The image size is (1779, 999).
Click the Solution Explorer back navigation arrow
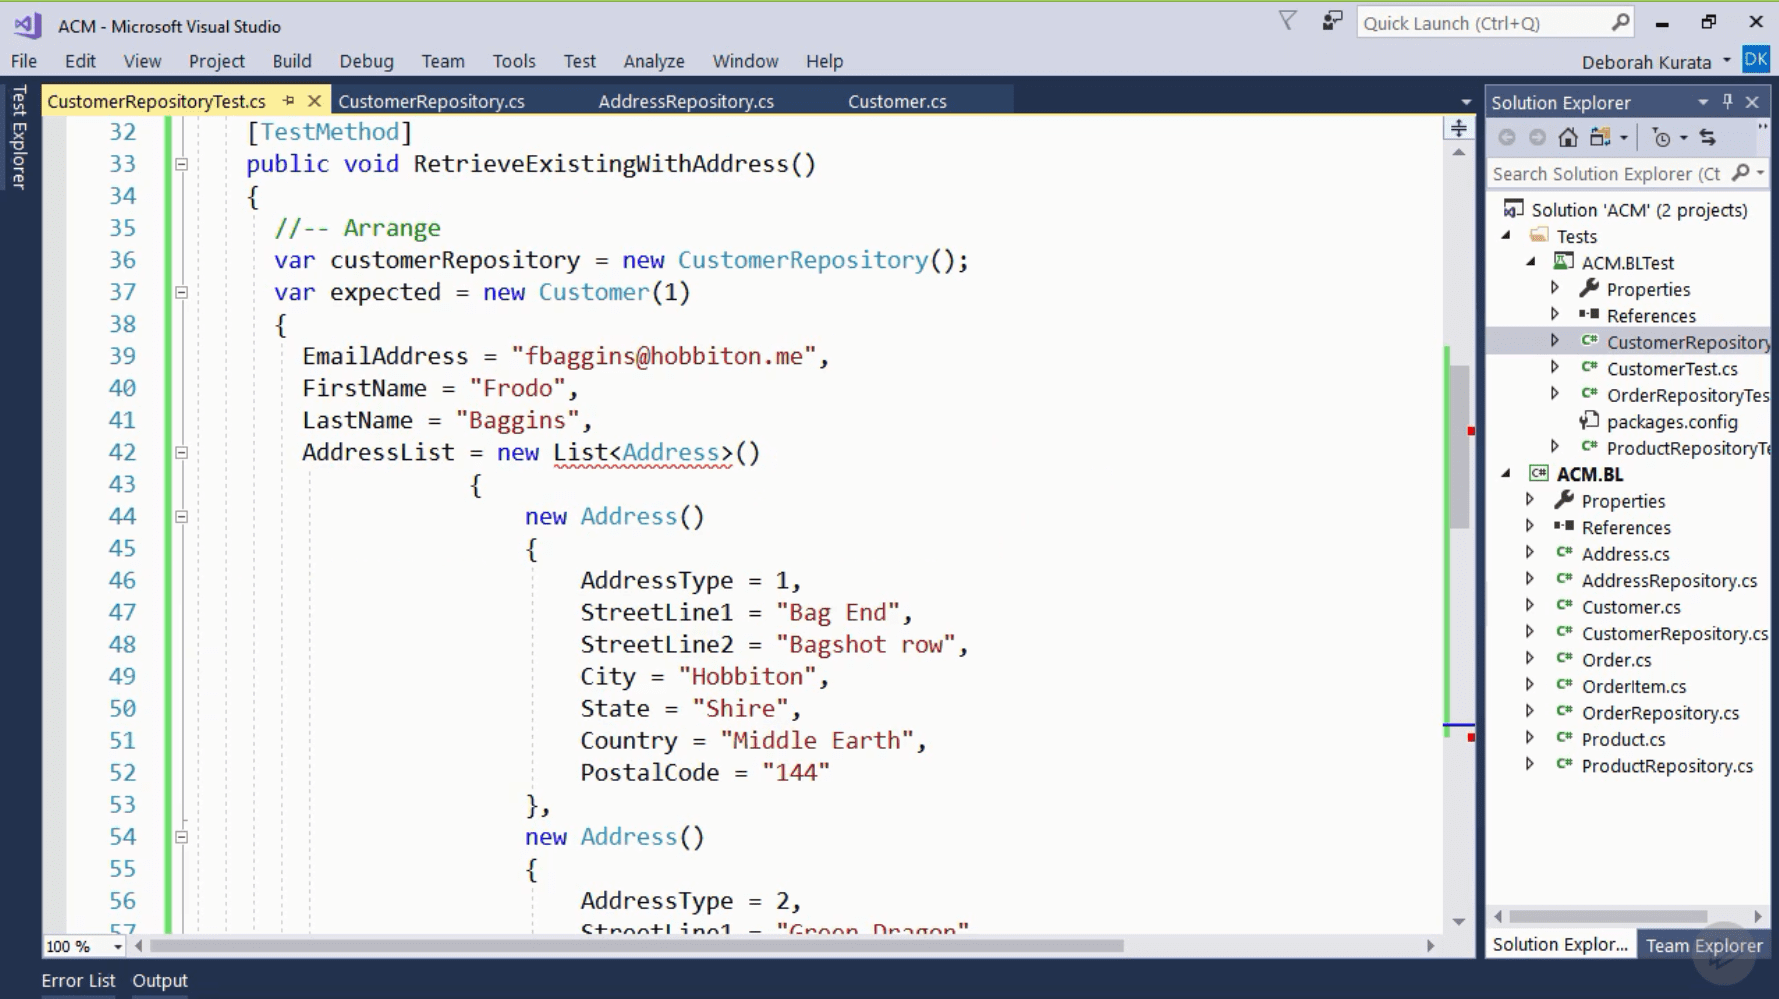click(x=1506, y=137)
